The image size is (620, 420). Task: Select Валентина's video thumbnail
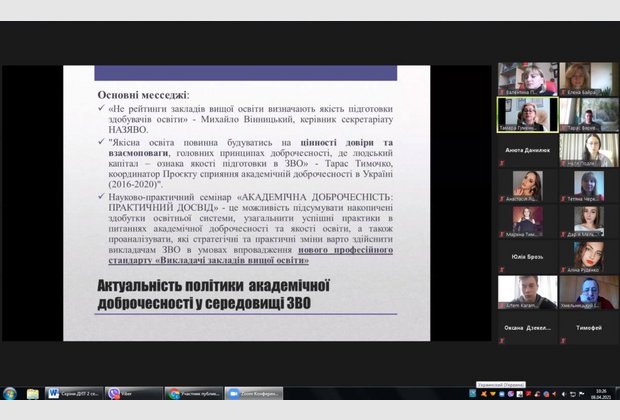coord(527,79)
